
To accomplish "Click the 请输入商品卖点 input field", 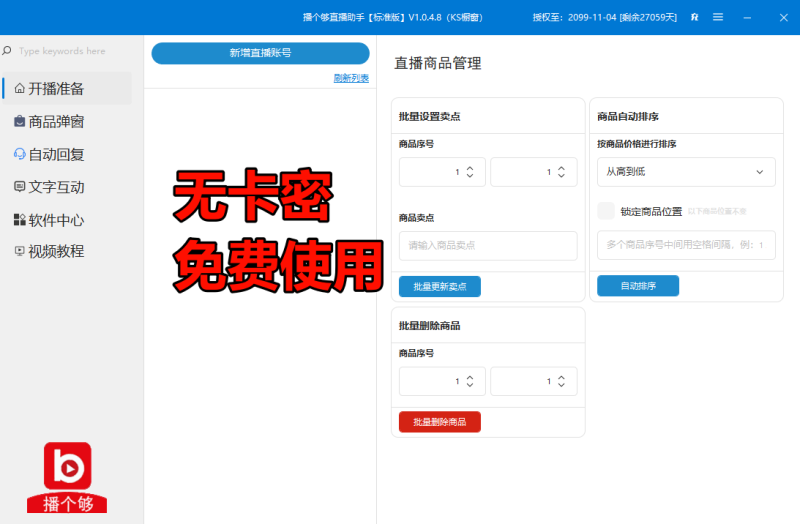I will [x=488, y=245].
